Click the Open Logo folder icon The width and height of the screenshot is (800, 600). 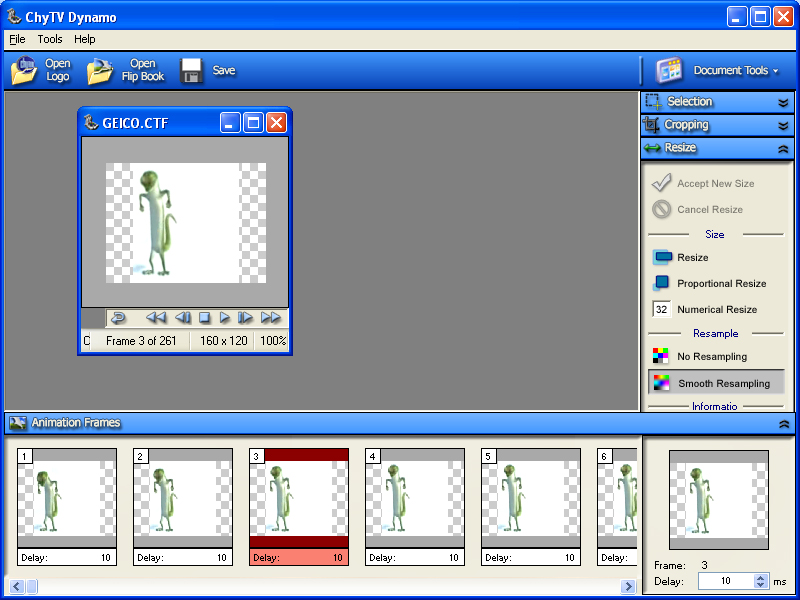(24, 70)
